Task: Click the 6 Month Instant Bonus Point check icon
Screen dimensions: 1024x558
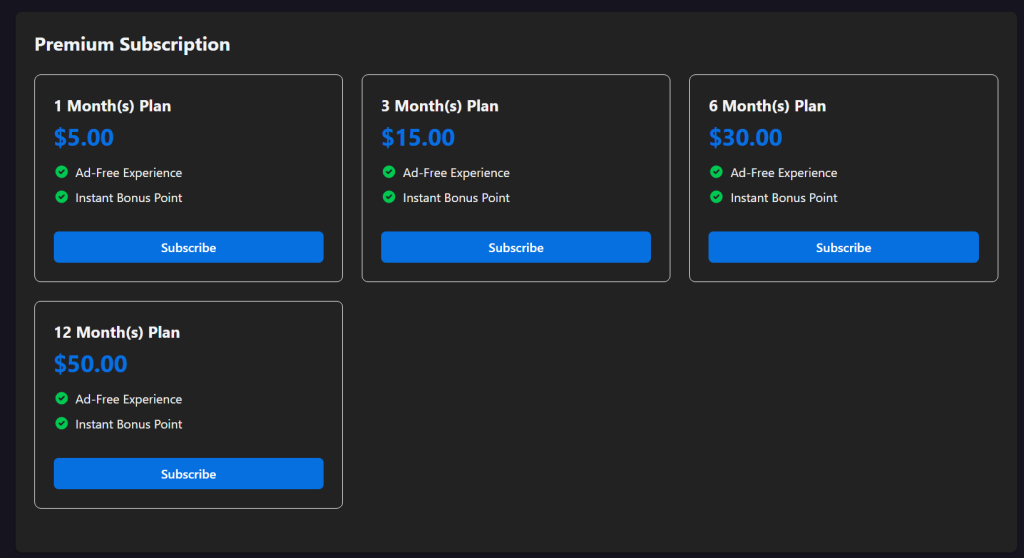Action: pyautogui.click(x=716, y=197)
